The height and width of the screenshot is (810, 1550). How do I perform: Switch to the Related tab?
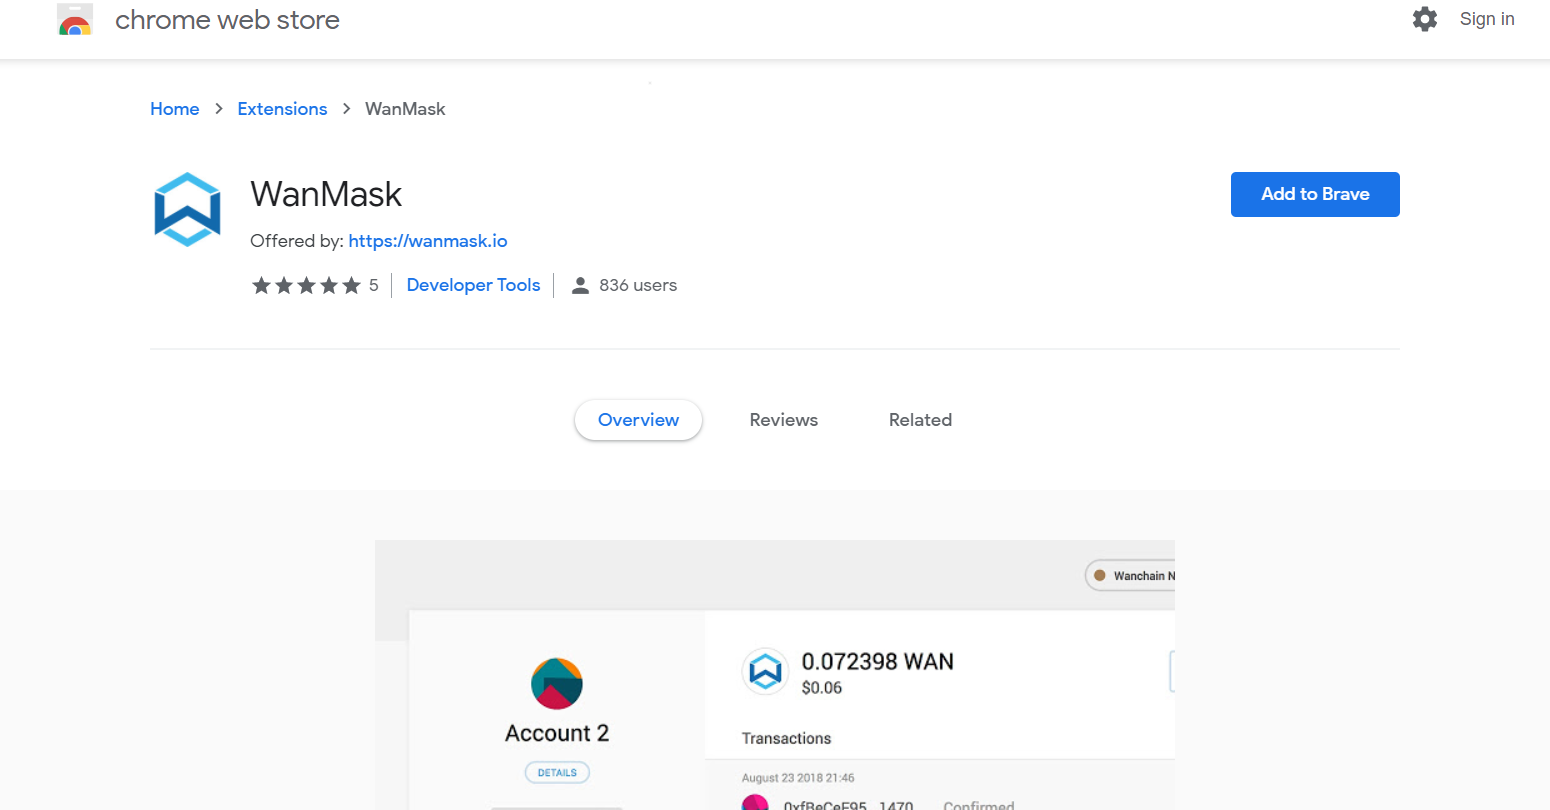(x=920, y=420)
